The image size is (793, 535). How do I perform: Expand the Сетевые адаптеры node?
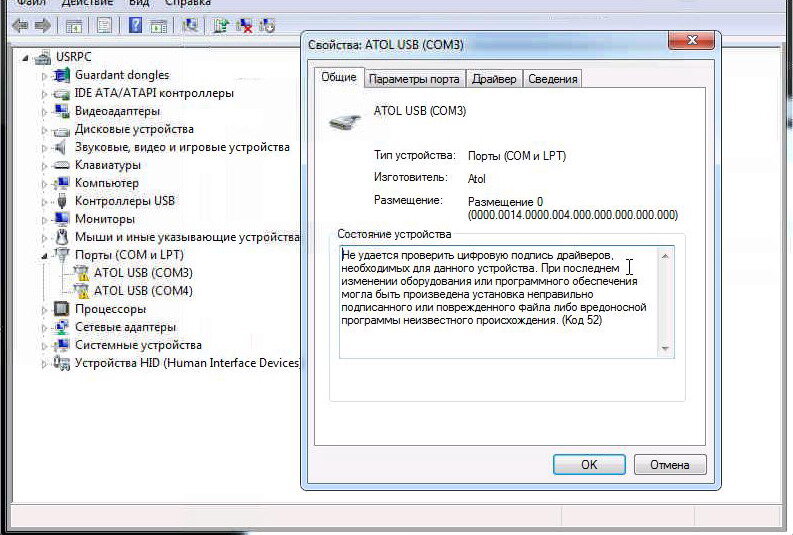[44, 328]
